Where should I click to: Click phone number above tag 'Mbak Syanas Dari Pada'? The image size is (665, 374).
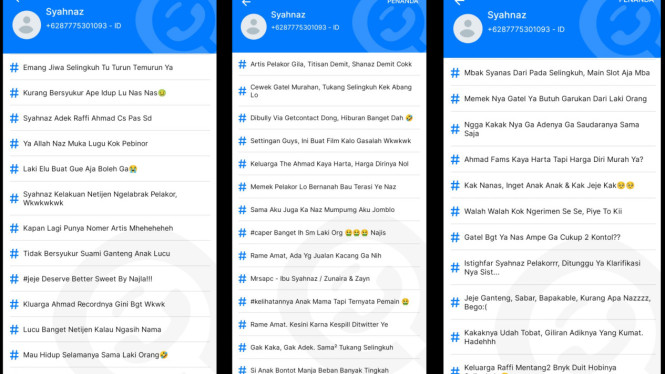pyautogui.click(x=526, y=30)
